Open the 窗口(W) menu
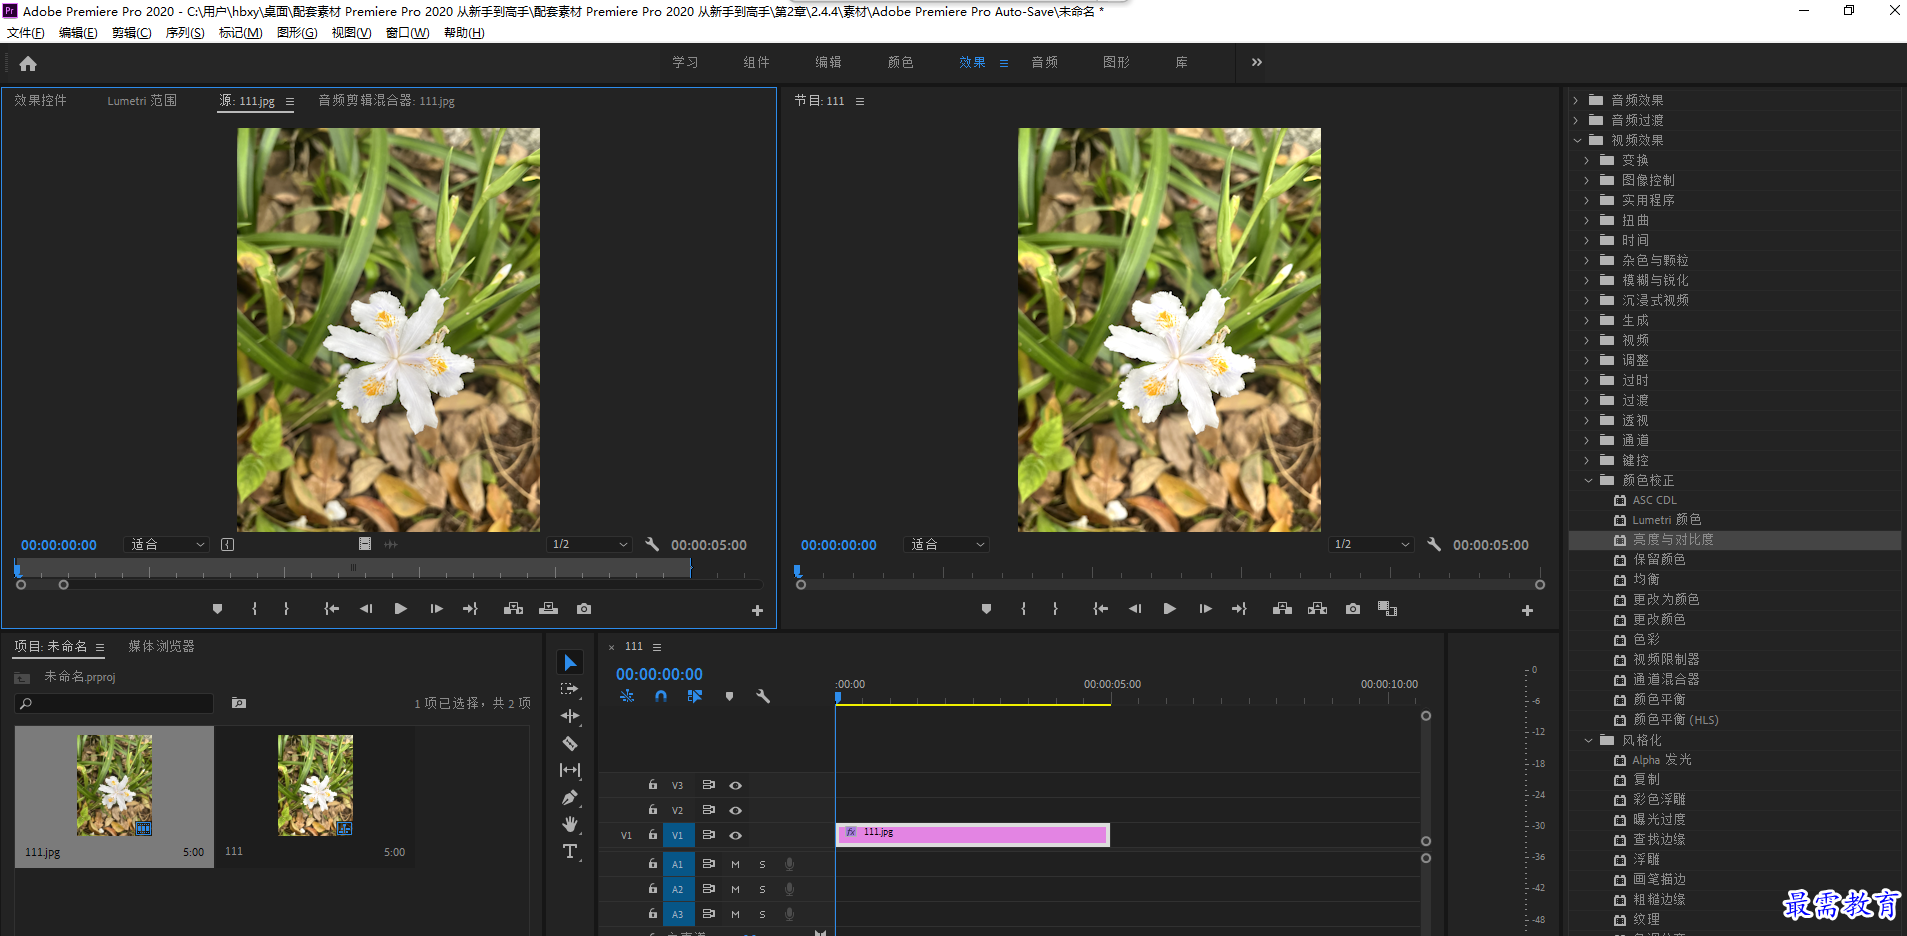 point(408,33)
